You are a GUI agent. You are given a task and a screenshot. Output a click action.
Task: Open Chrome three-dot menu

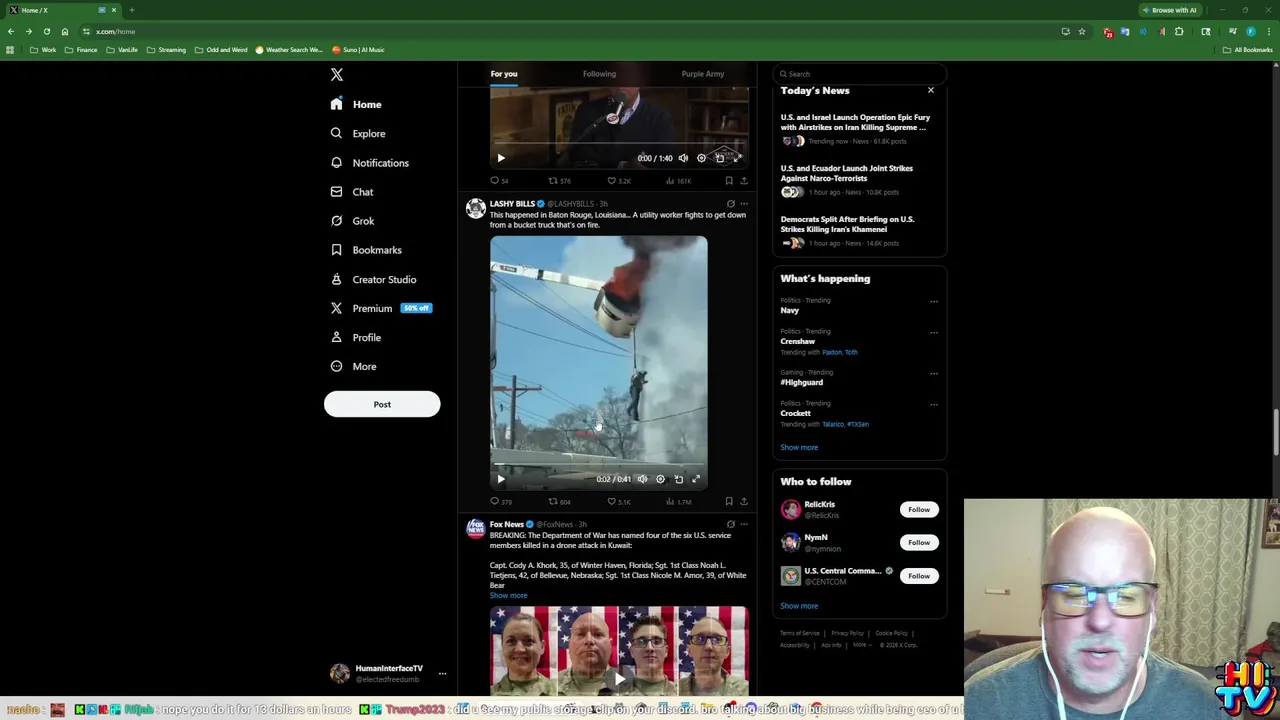pos(1268,31)
